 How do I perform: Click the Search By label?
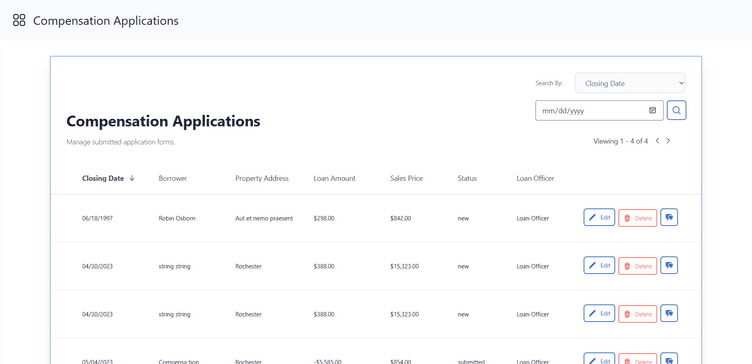pyautogui.click(x=549, y=83)
